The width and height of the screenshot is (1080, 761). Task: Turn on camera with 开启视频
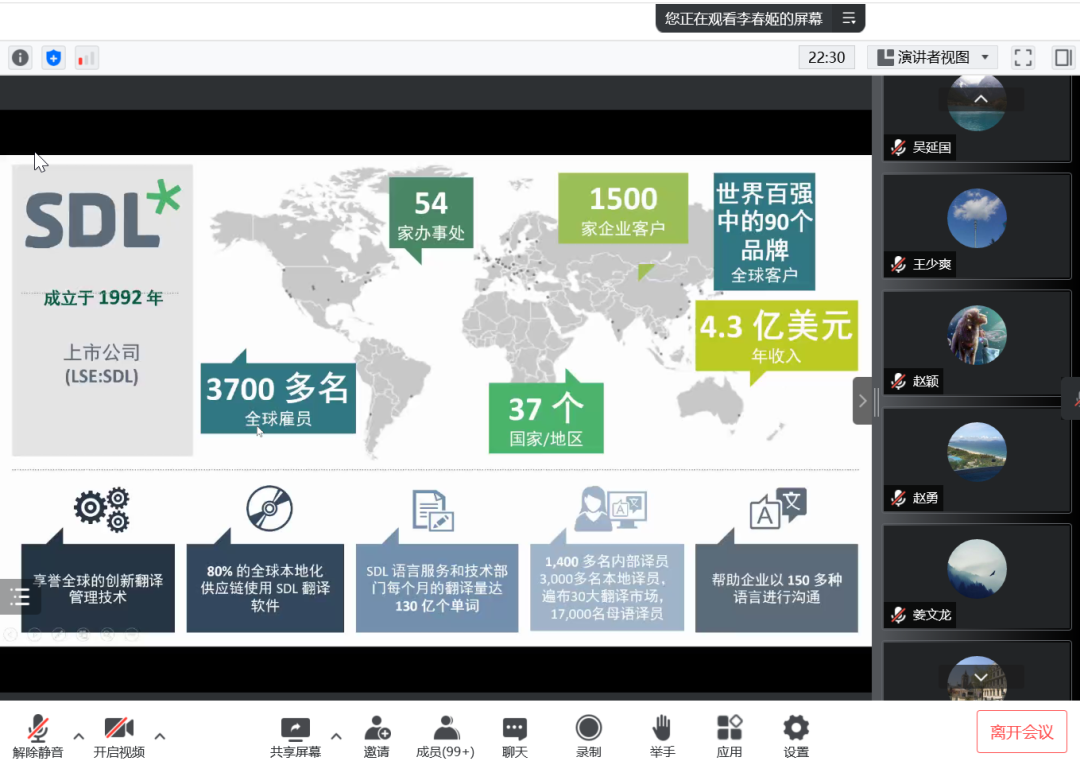pyautogui.click(x=119, y=736)
